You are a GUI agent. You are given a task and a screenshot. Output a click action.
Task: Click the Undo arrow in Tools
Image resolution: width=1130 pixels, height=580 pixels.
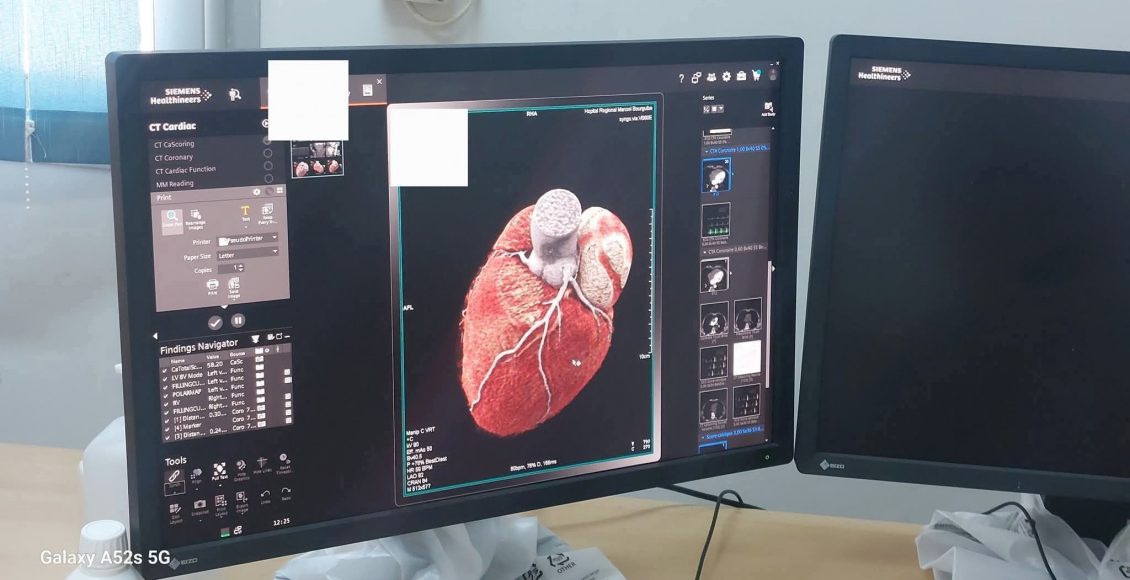tap(265, 494)
